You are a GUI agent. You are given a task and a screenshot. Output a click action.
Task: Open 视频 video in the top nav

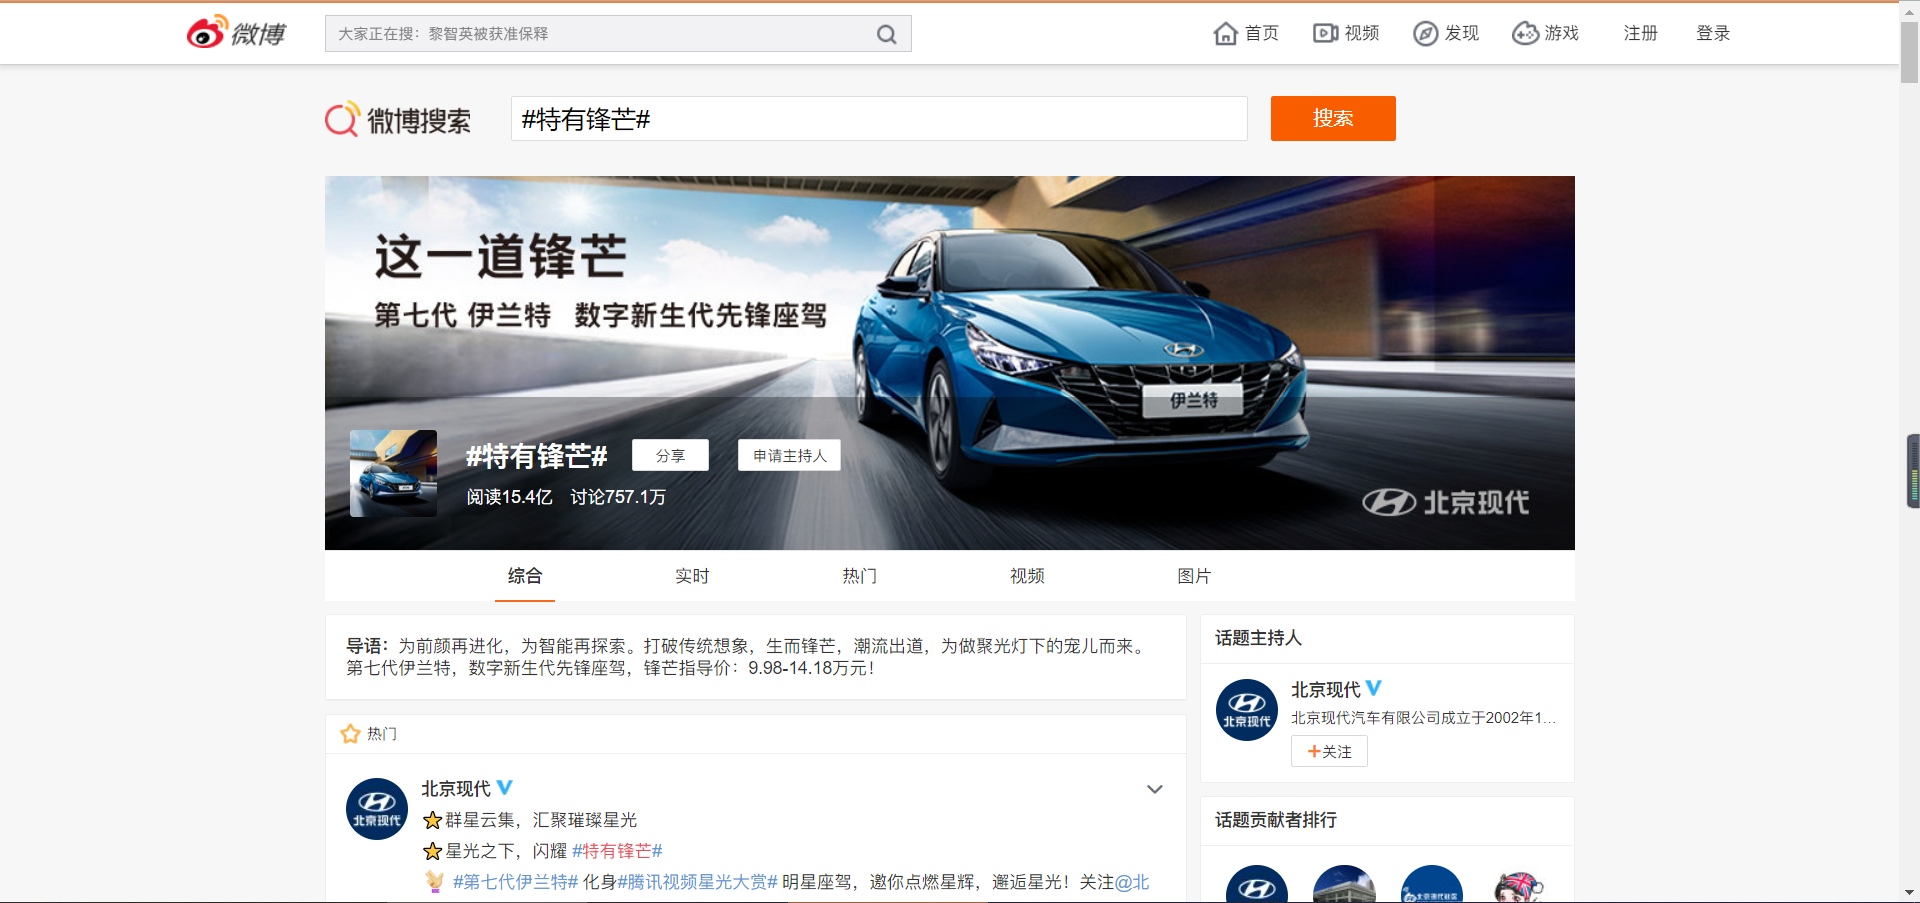[1346, 33]
